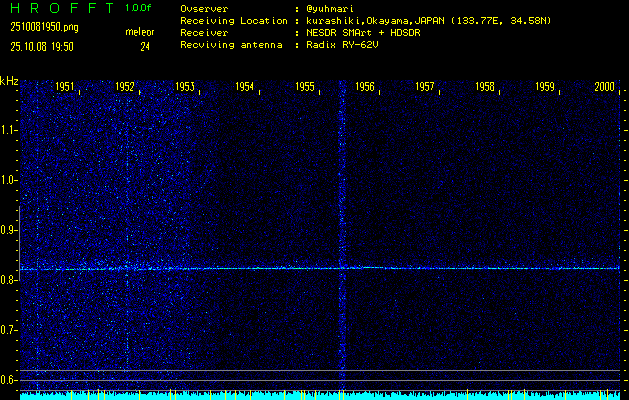Click time marker 1952

[125, 87]
